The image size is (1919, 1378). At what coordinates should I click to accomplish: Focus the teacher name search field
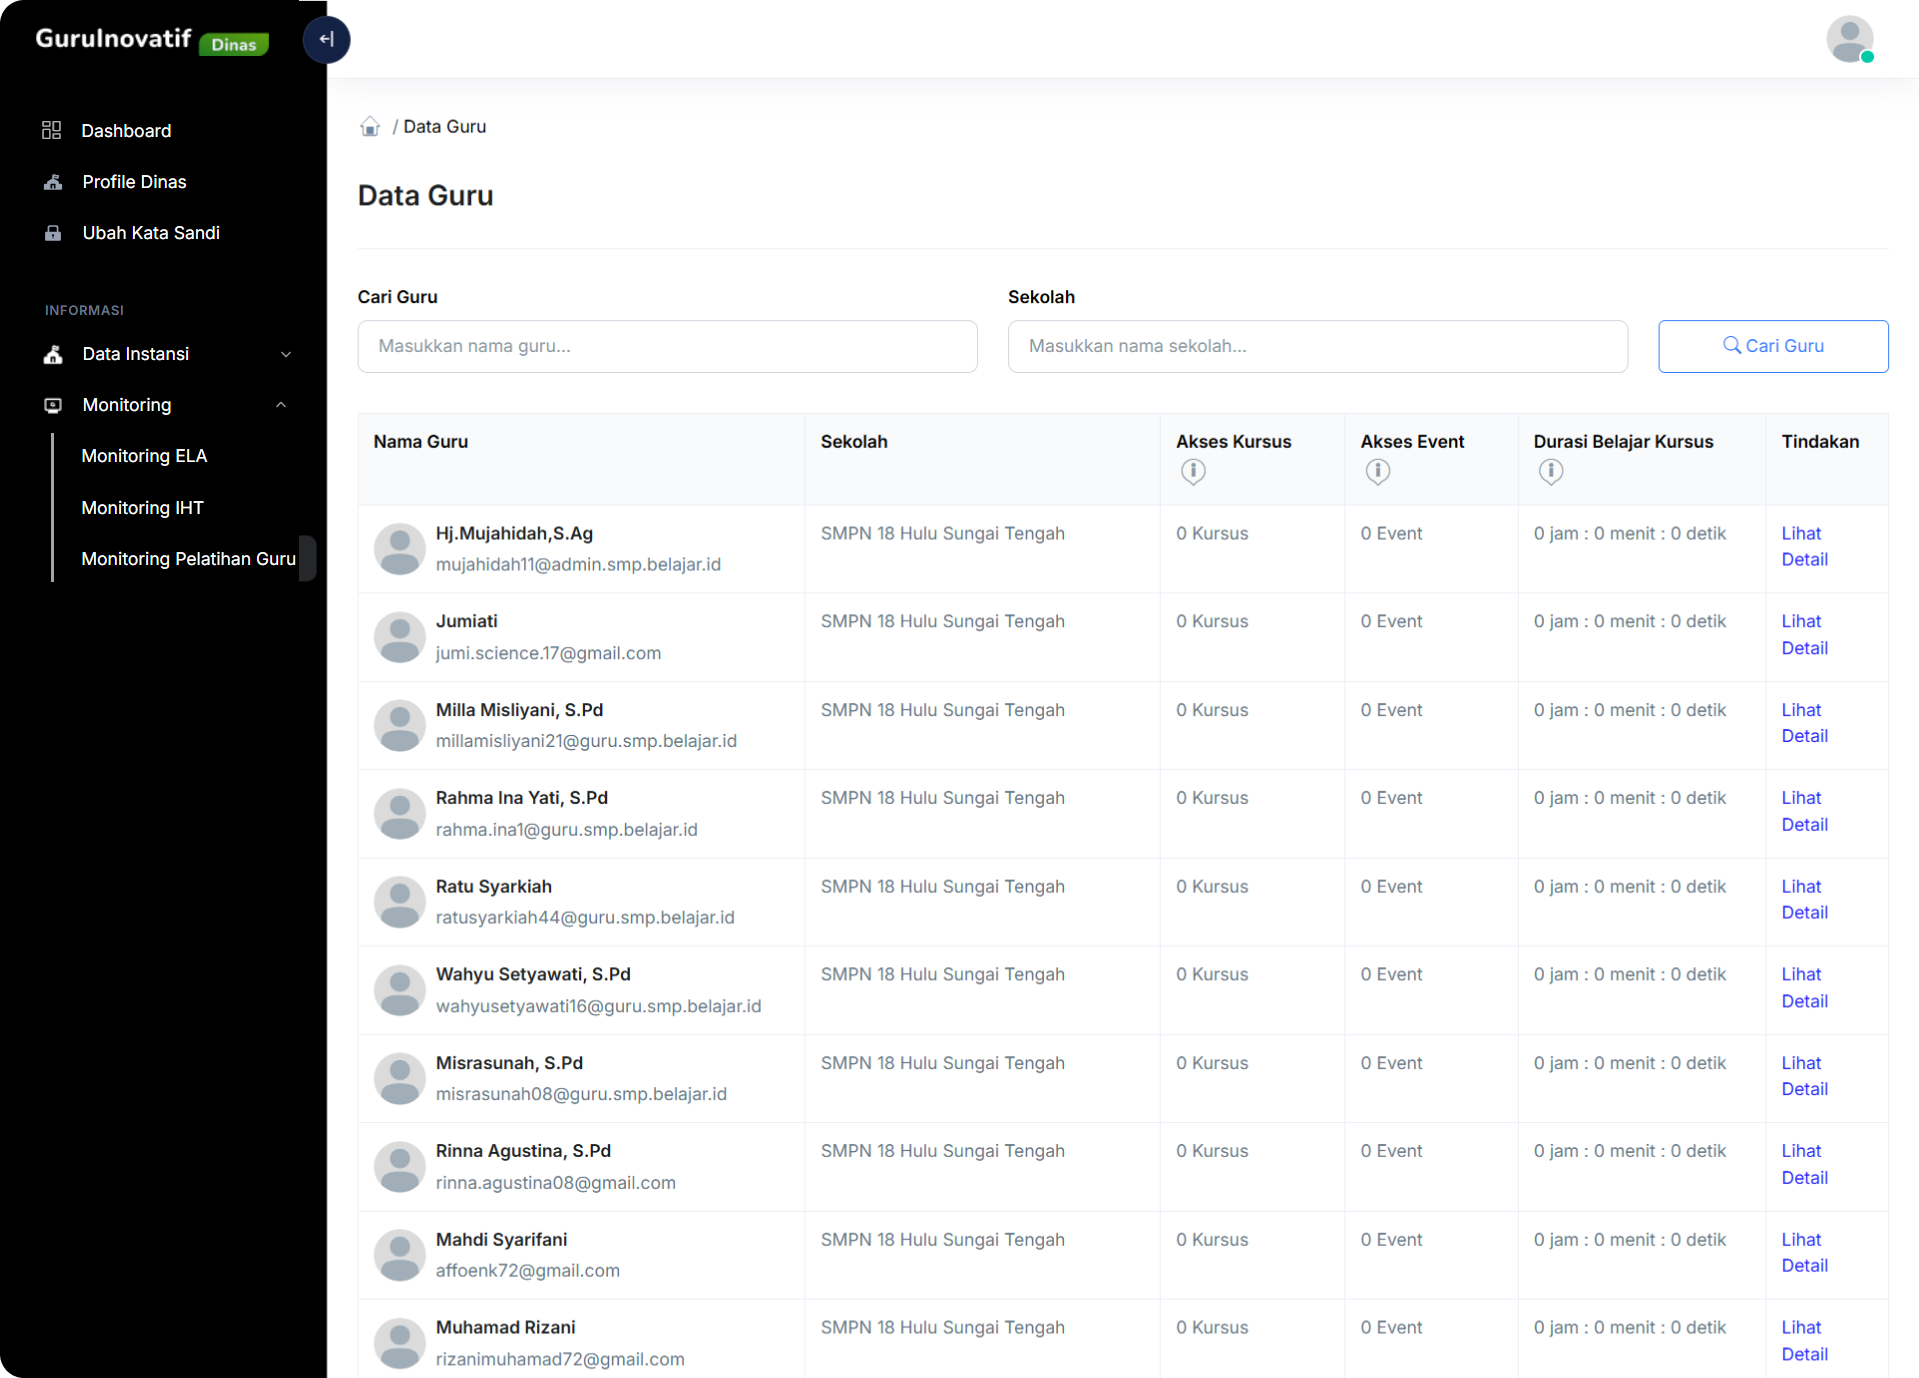coord(667,346)
